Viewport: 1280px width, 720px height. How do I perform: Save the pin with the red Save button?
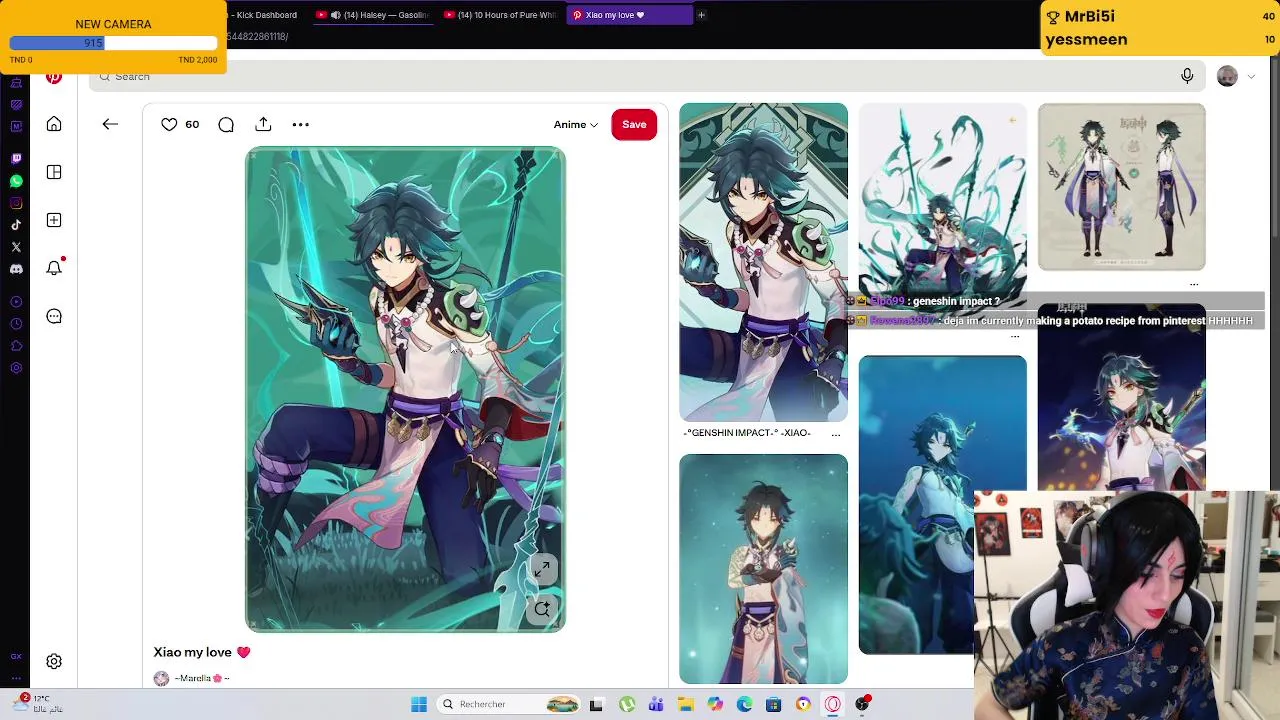(634, 124)
